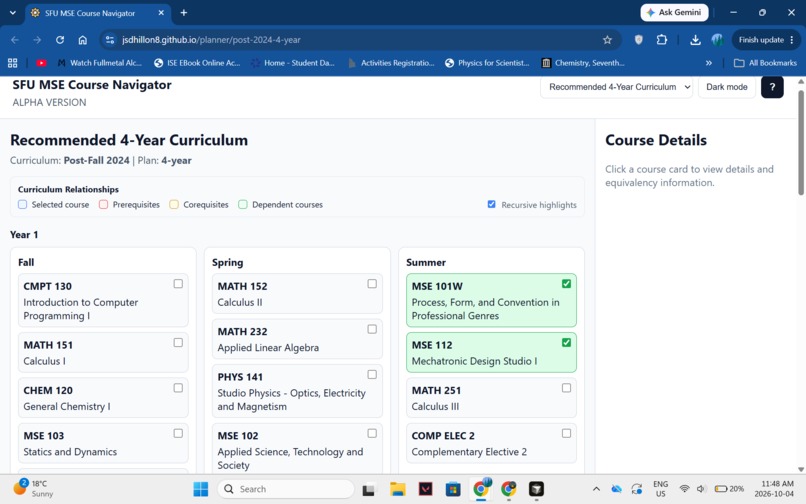The width and height of the screenshot is (806, 504).
Task: Check the MATH 251 course checkbox
Action: pos(566,388)
